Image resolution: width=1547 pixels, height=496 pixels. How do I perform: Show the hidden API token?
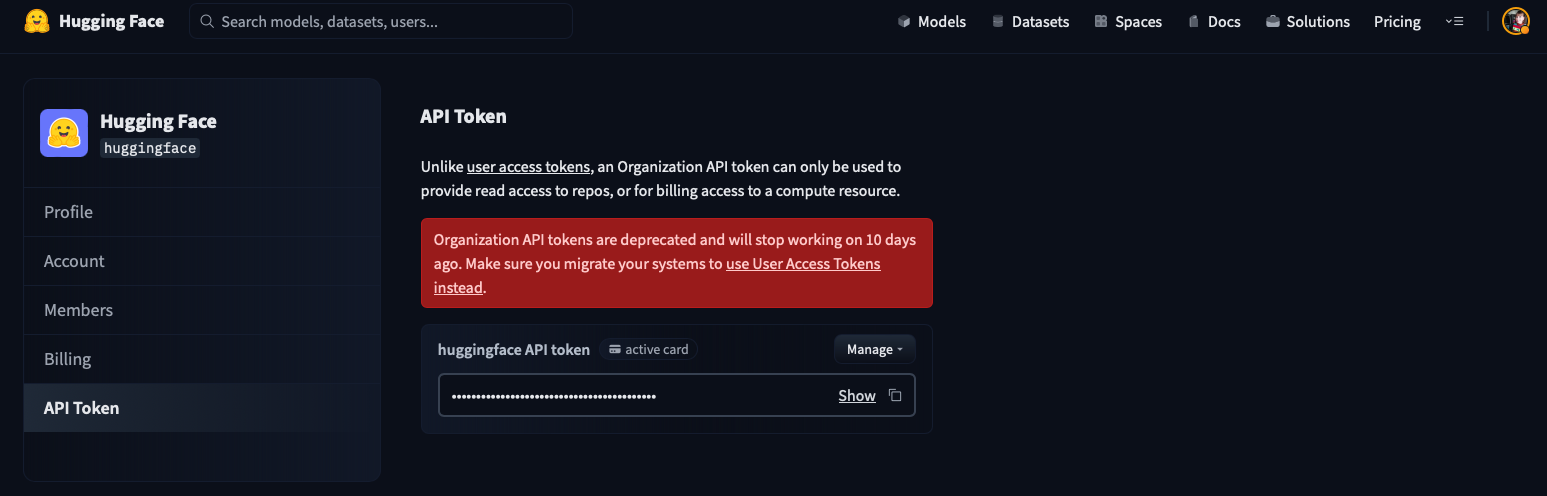click(x=857, y=396)
